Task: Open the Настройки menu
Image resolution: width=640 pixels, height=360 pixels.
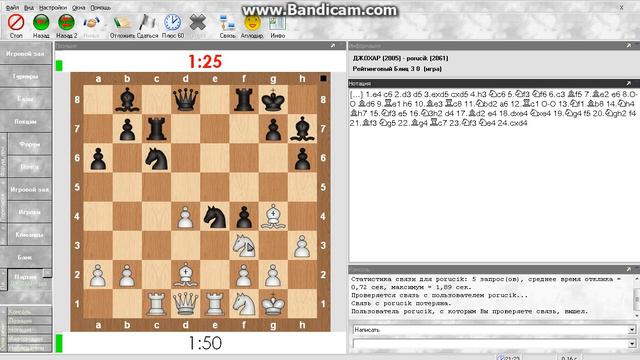Action: (53, 8)
